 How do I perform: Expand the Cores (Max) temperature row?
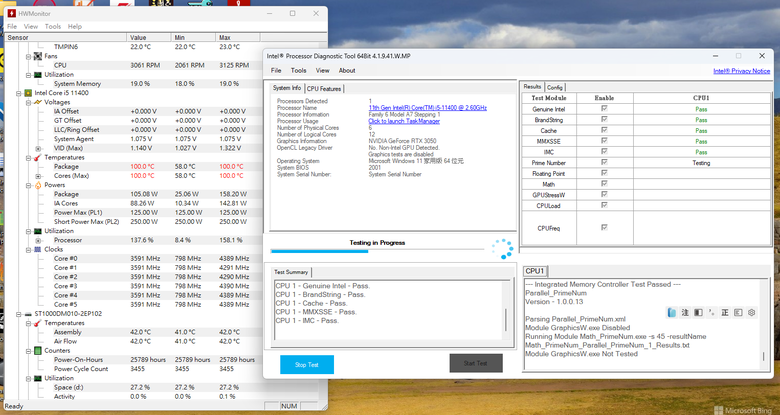(38, 176)
